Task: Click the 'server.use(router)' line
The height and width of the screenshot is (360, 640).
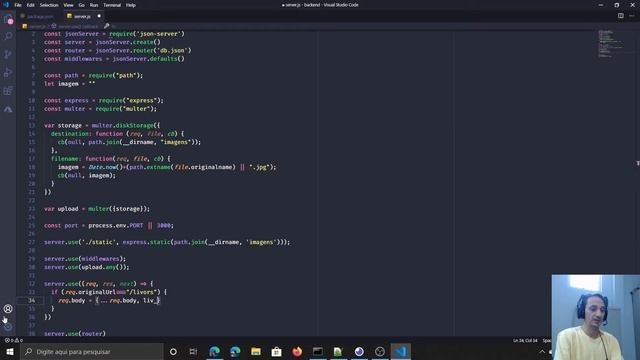Action: click(x=75, y=333)
